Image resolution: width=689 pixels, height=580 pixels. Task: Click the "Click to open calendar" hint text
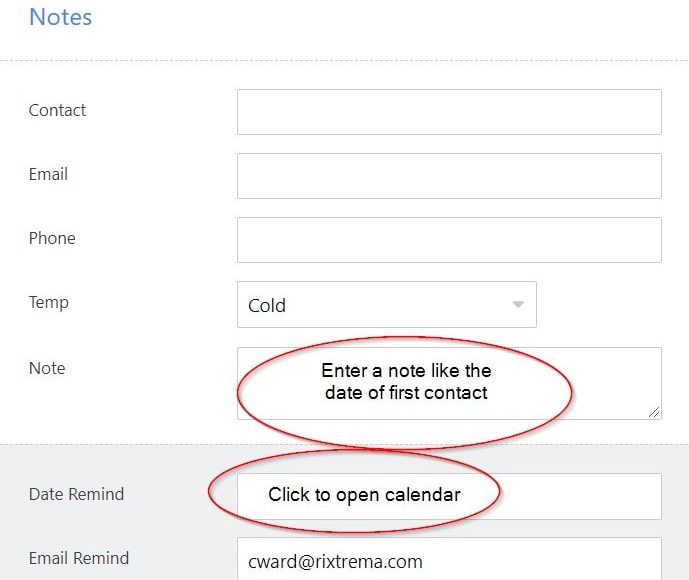pos(364,494)
